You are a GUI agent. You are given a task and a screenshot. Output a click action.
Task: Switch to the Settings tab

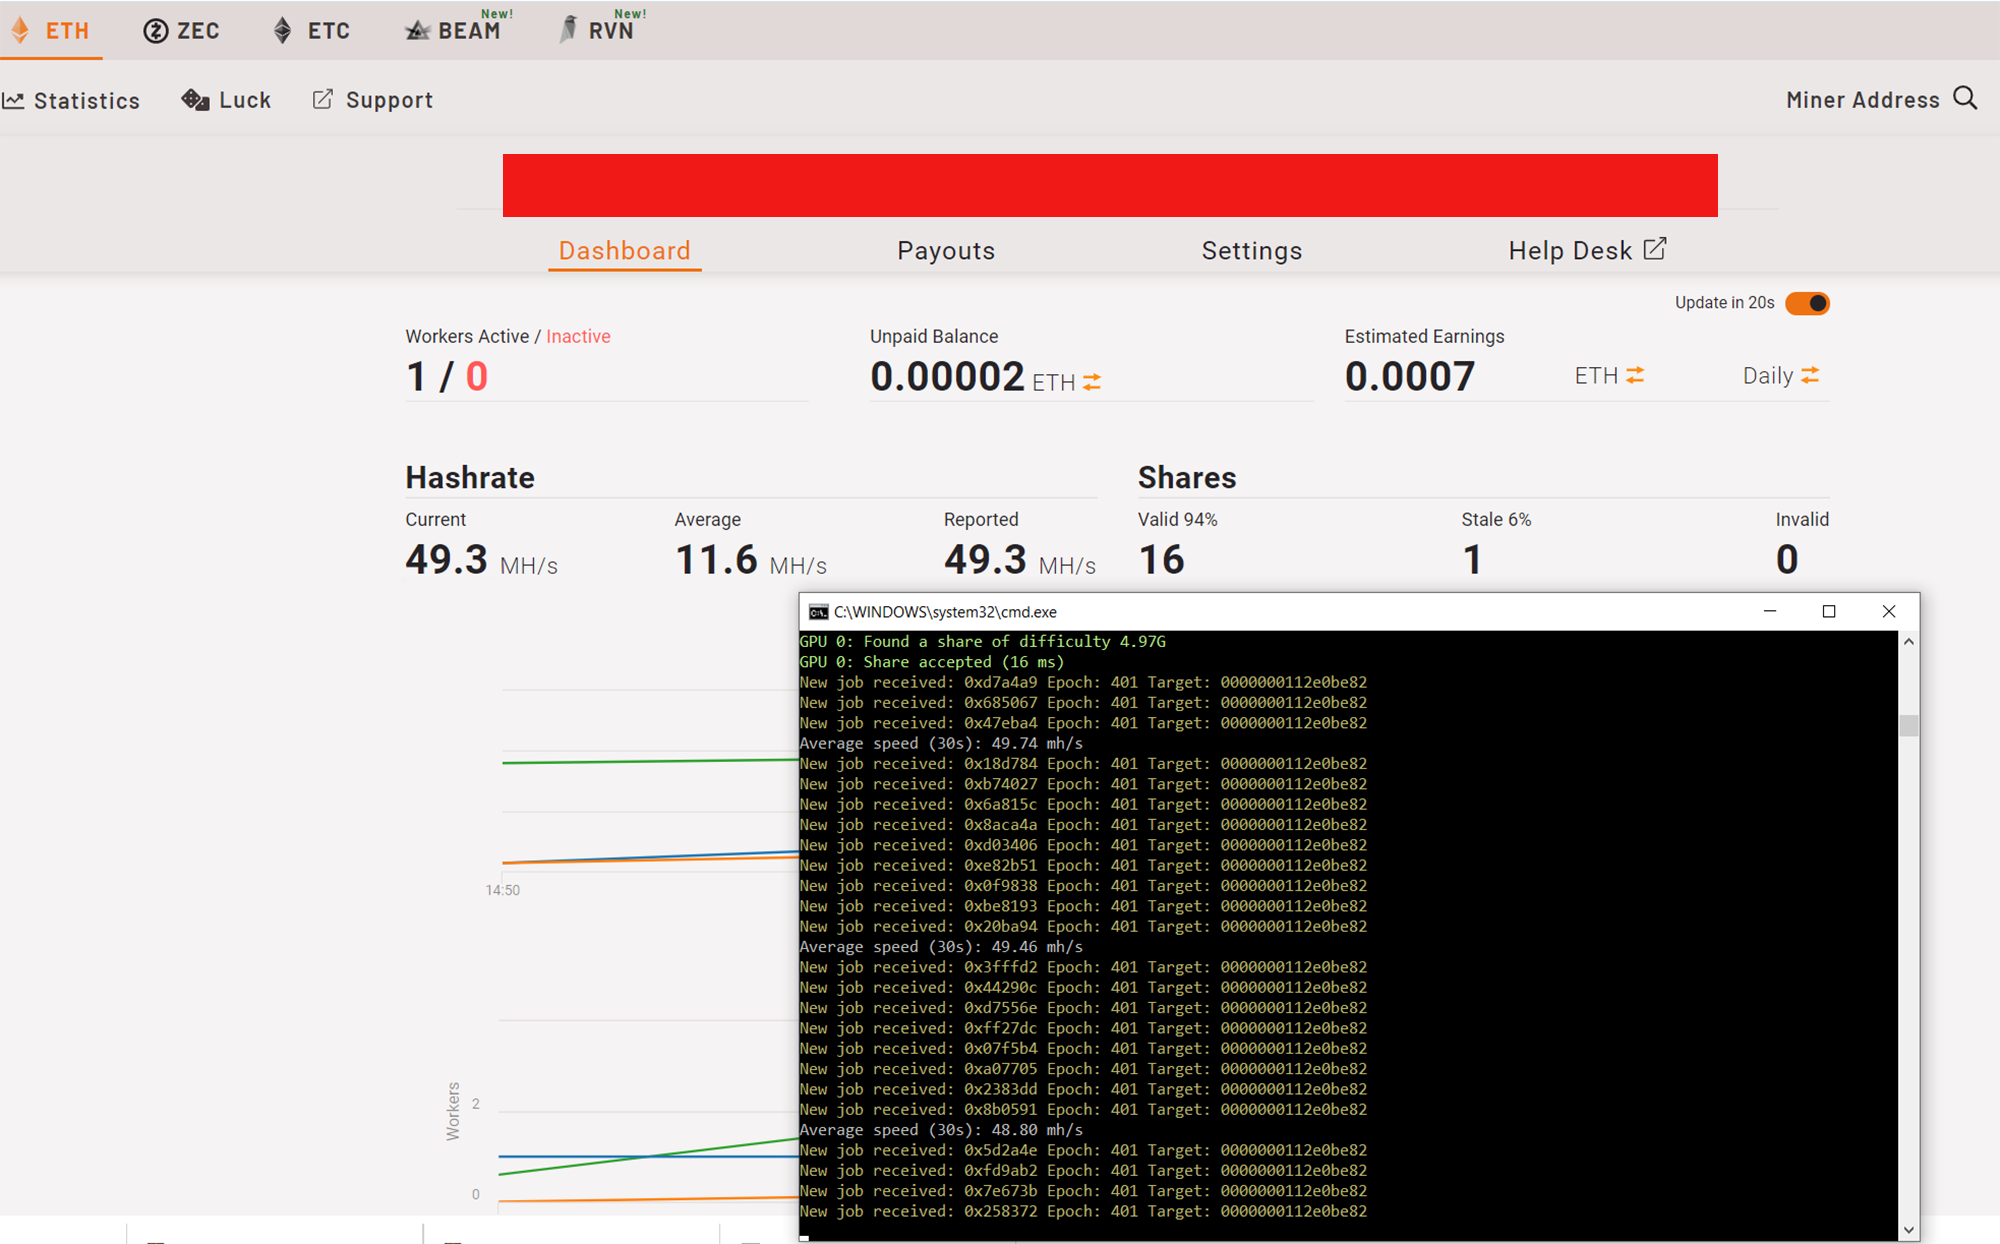tap(1251, 251)
